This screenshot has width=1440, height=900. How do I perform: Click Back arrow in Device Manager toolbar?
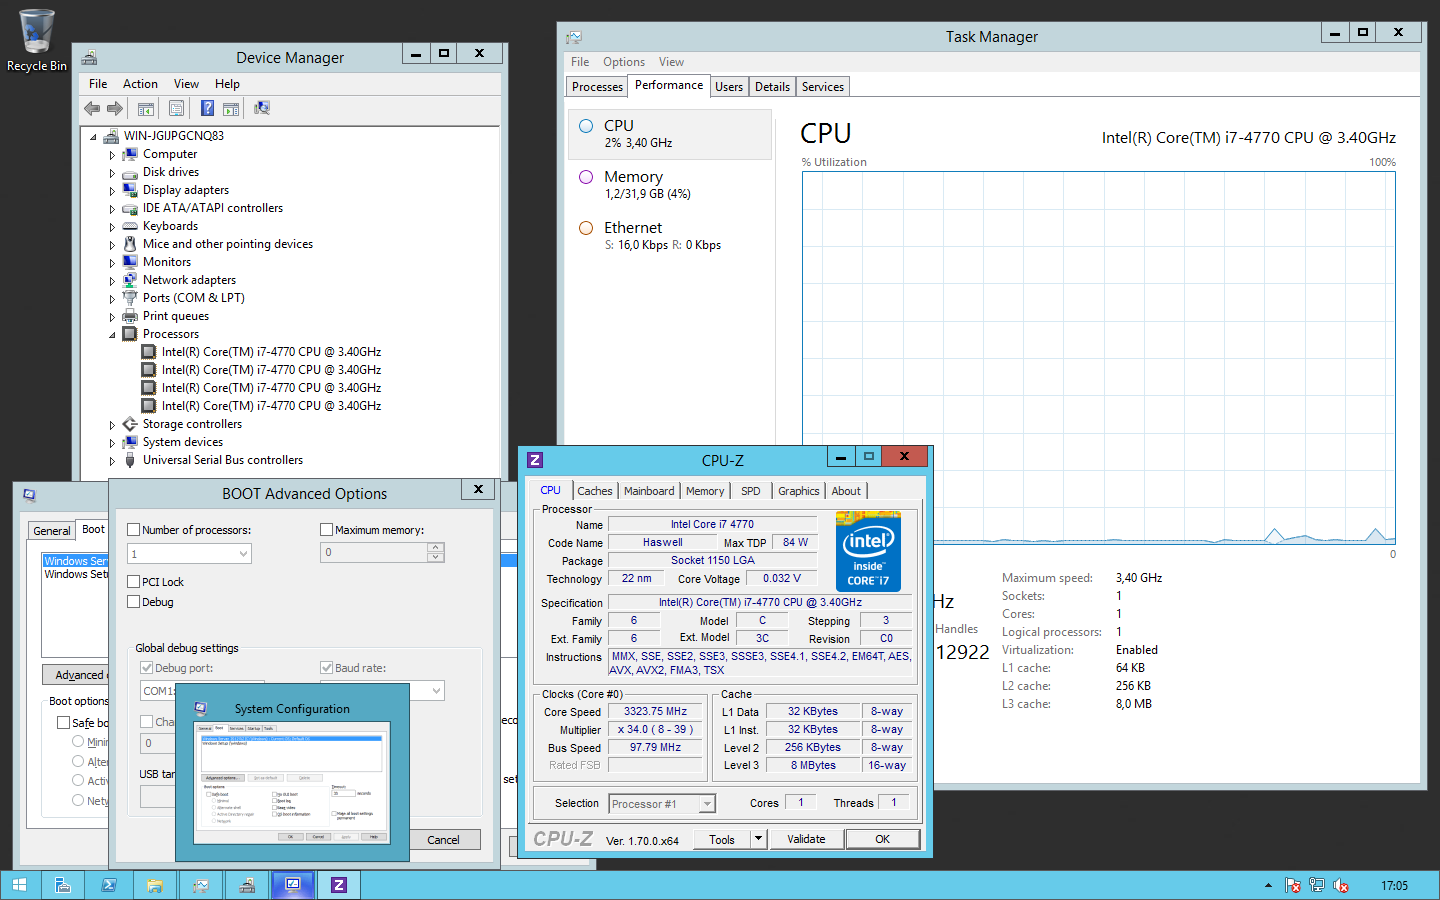pyautogui.click(x=92, y=108)
